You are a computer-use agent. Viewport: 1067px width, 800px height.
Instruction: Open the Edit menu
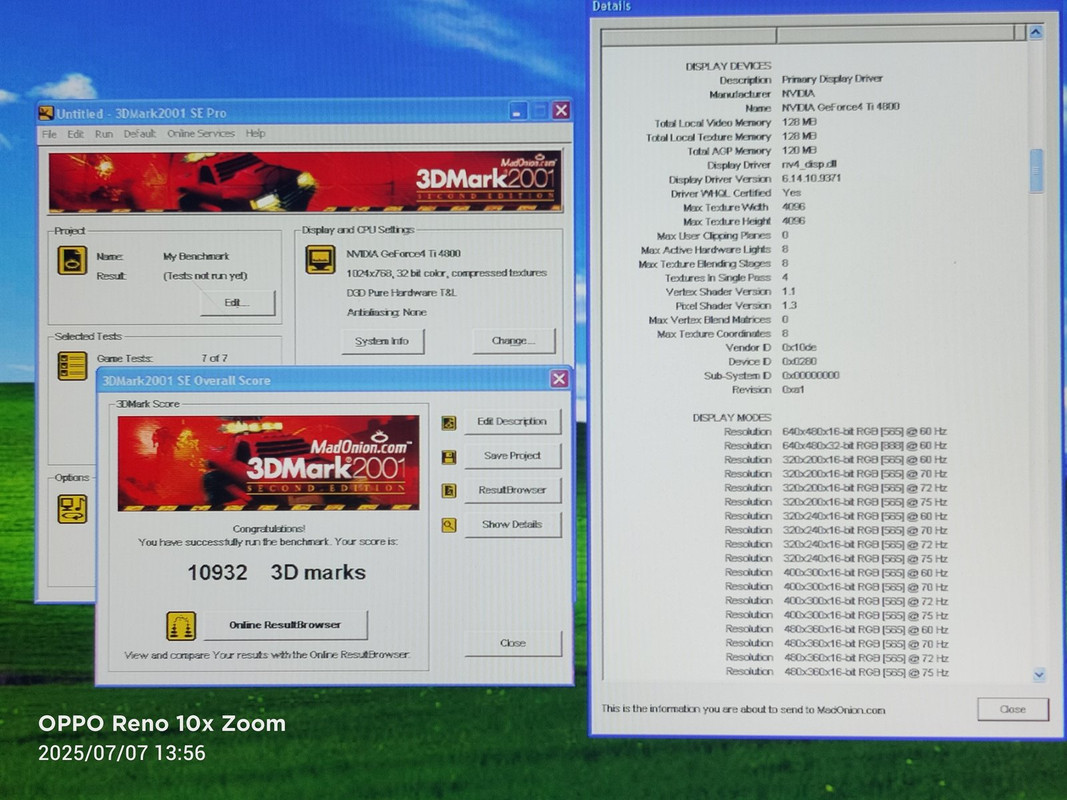pyautogui.click(x=75, y=134)
